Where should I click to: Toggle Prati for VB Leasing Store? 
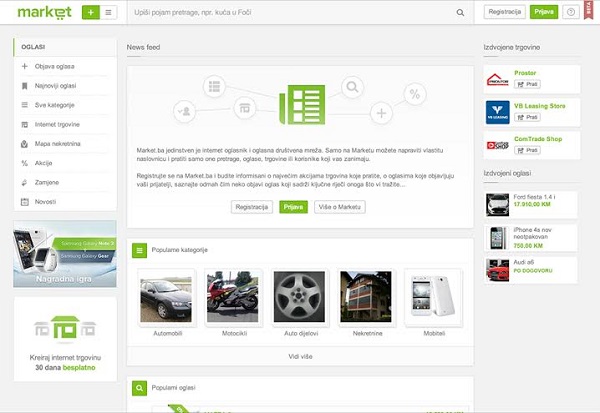click(x=527, y=117)
